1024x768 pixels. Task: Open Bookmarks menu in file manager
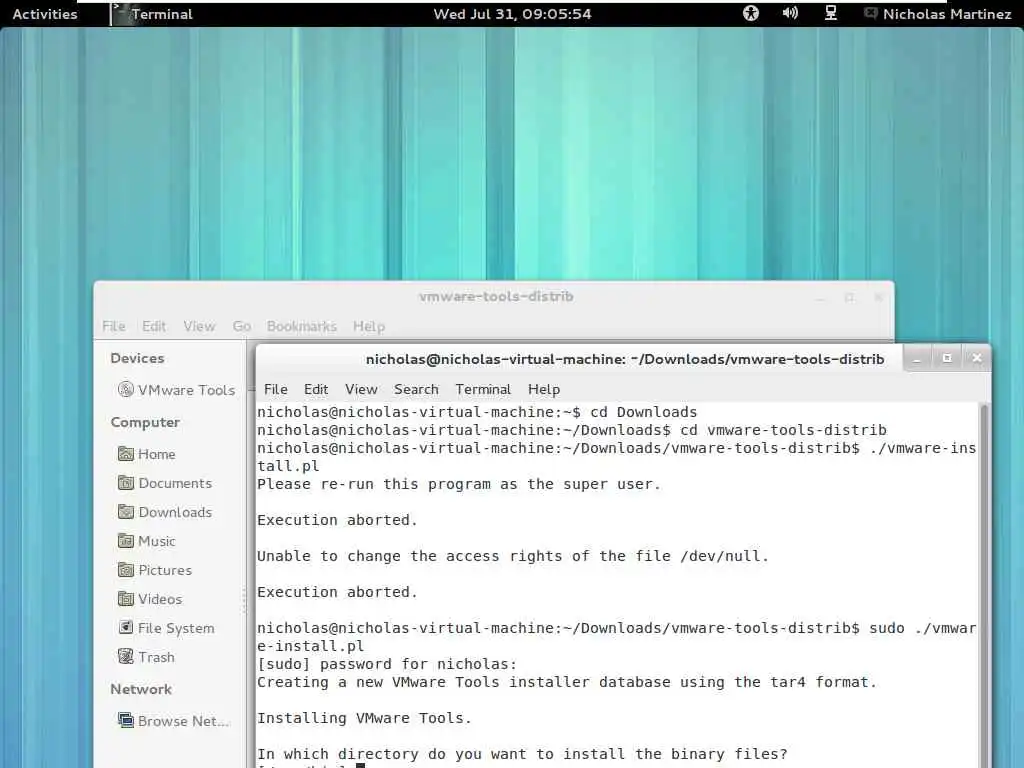coord(302,326)
